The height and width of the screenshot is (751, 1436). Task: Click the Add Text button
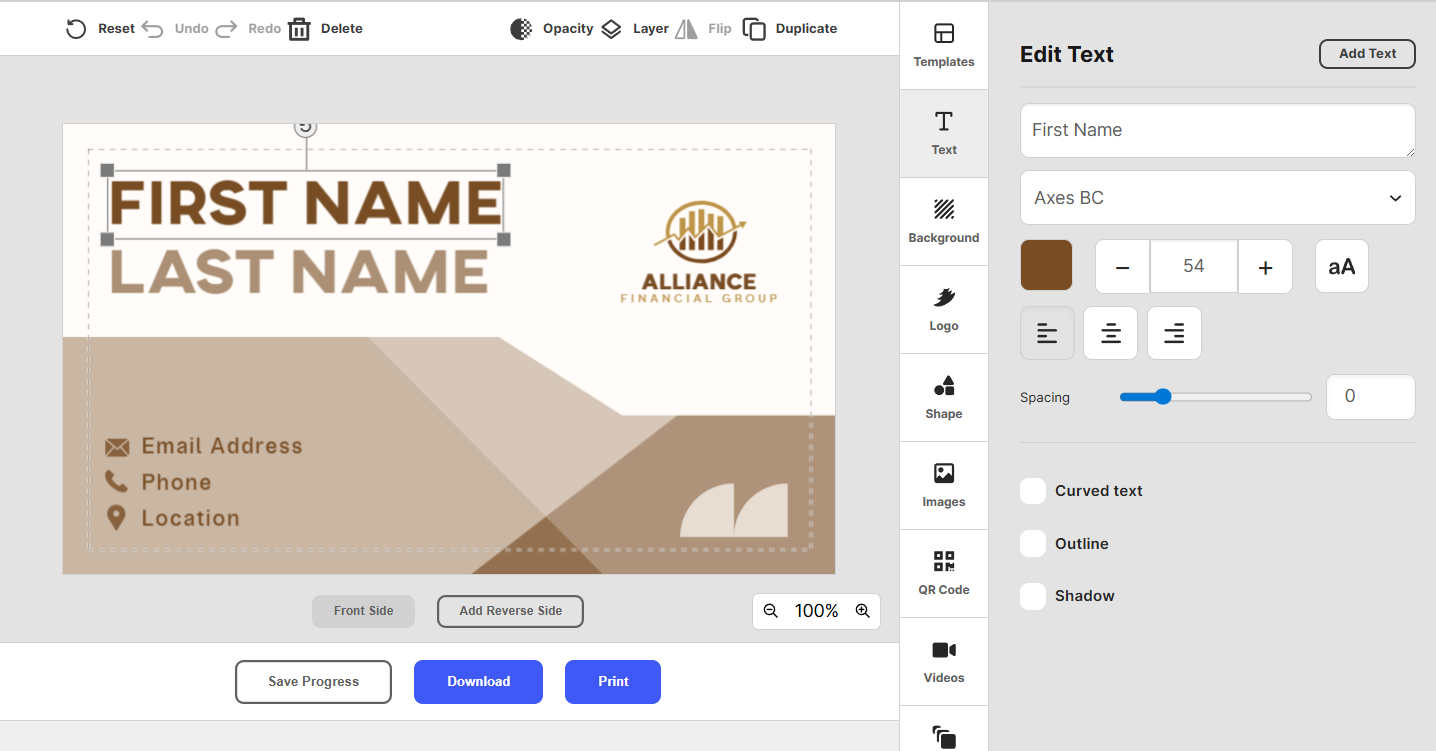(x=1367, y=54)
